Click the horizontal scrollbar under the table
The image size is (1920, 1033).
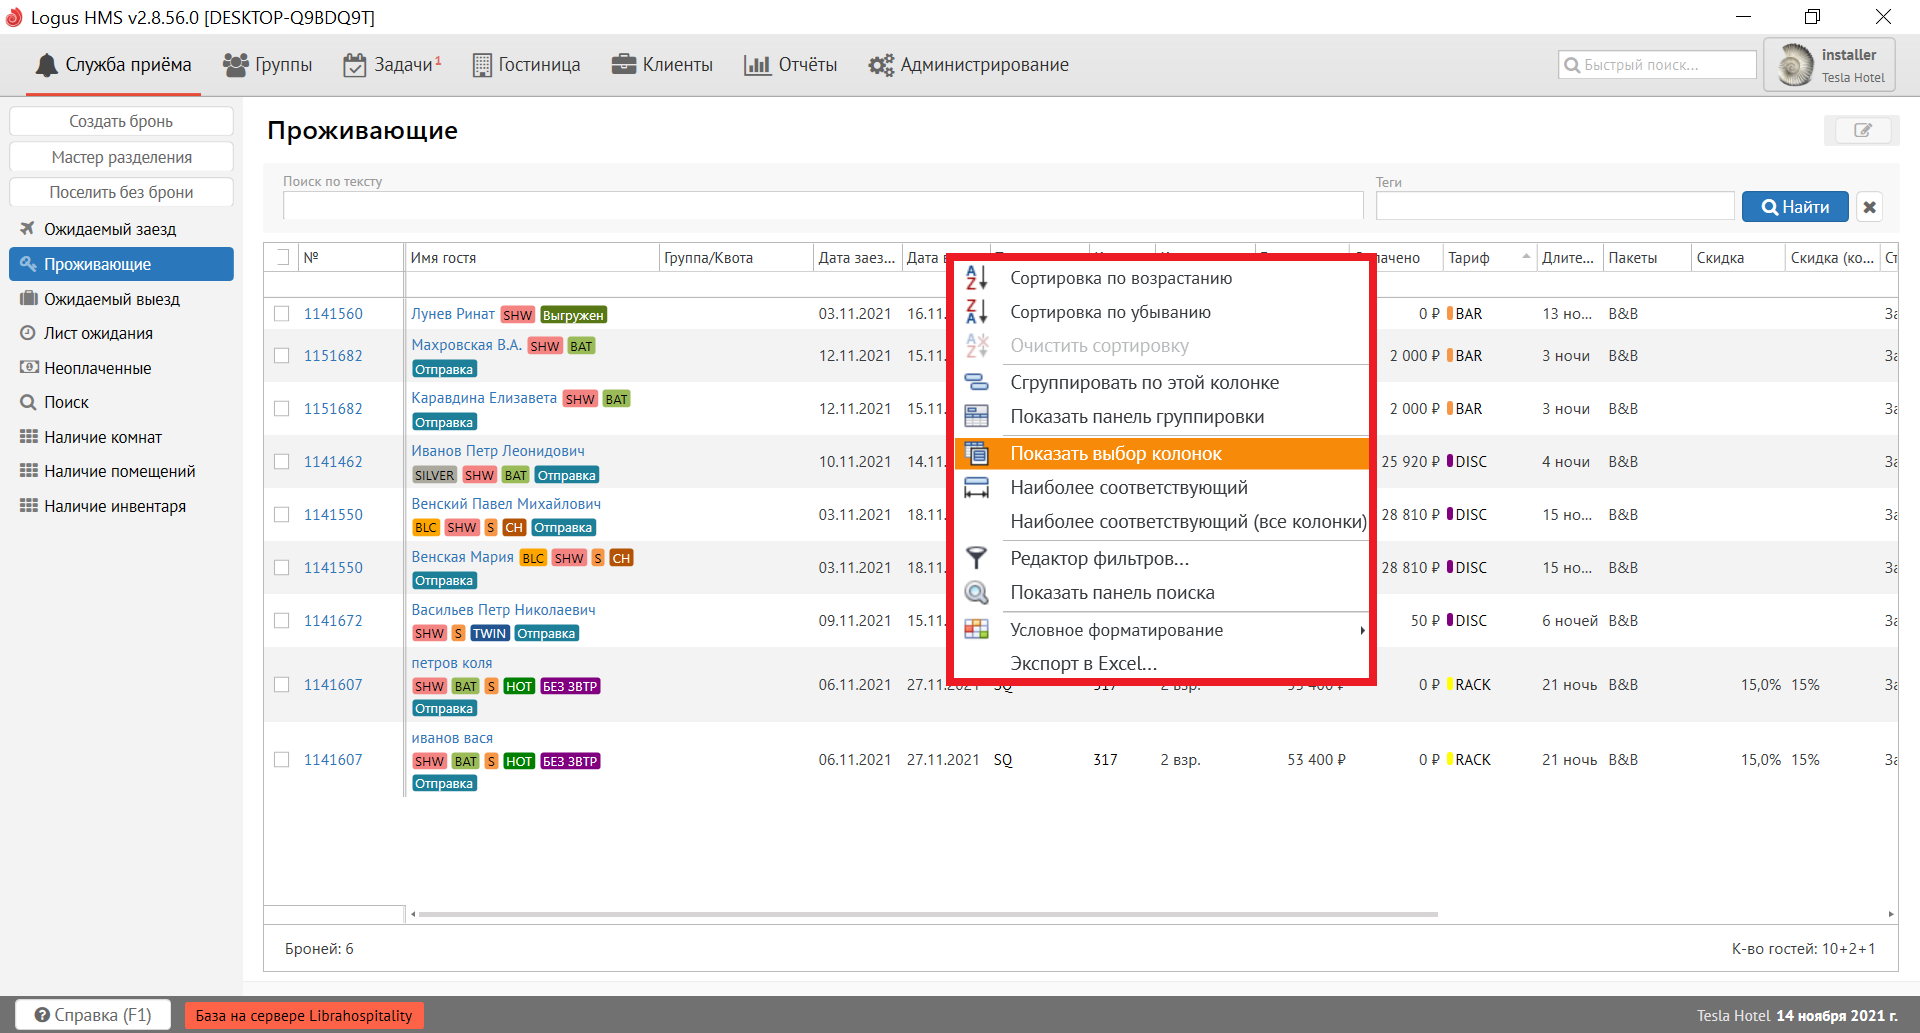point(927,914)
